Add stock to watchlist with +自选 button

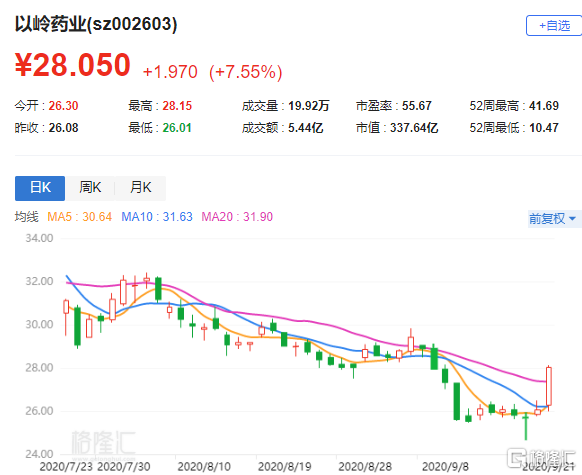click(x=554, y=26)
